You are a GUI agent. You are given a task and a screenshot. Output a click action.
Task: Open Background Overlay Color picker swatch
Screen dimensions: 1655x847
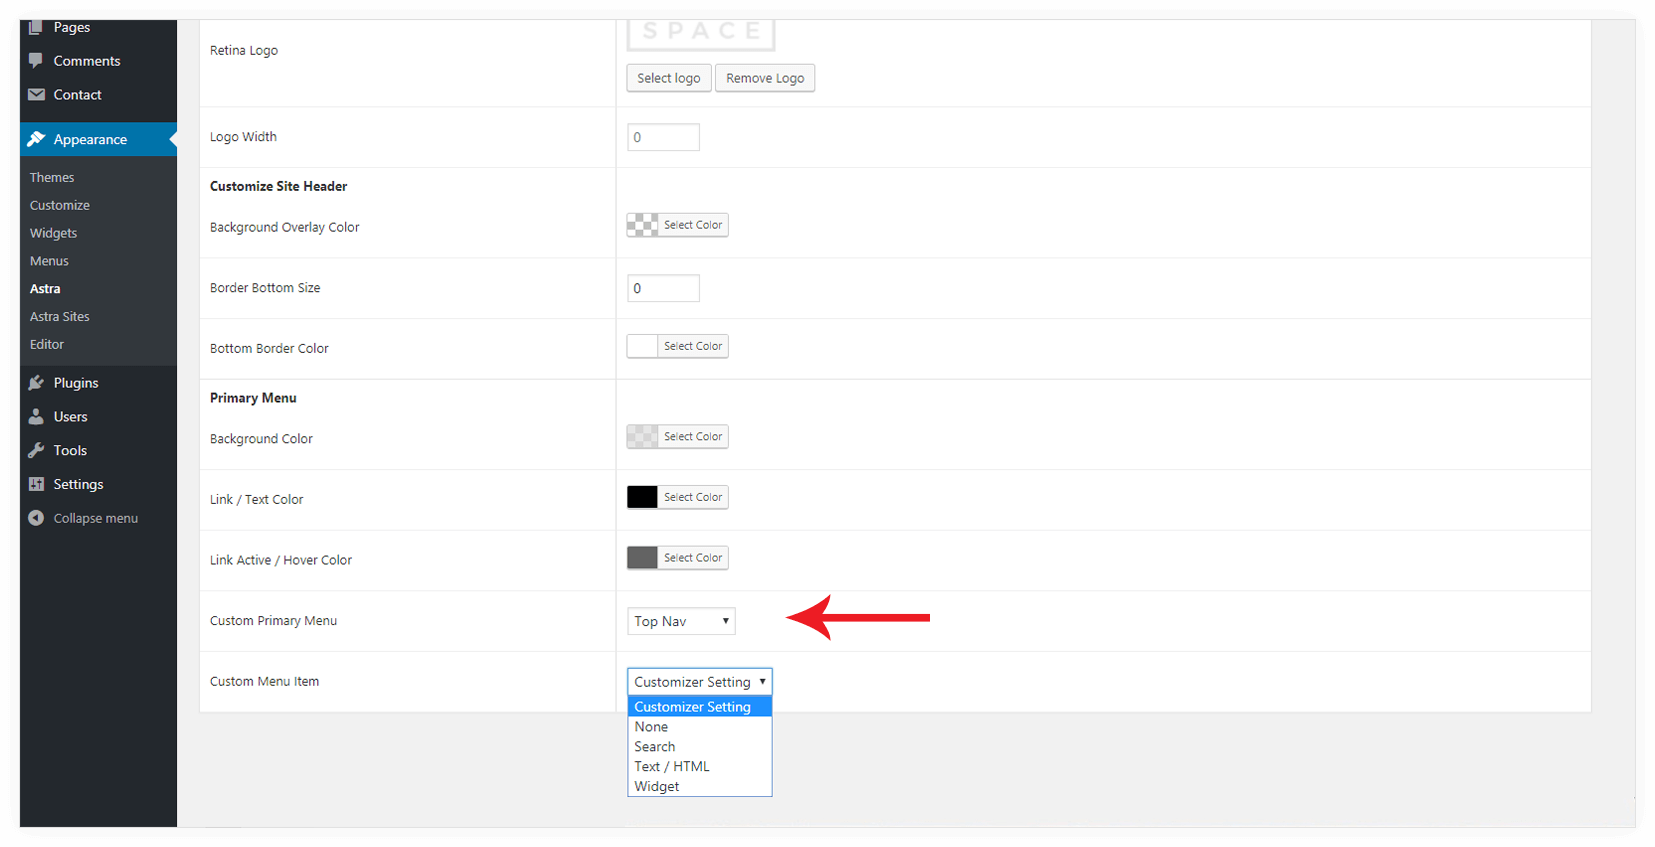(642, 225)
